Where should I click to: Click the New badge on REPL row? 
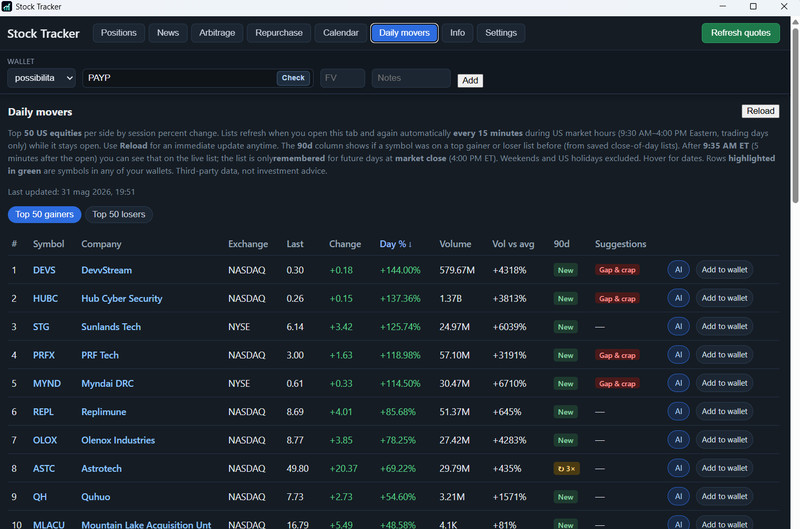[565, 412]
